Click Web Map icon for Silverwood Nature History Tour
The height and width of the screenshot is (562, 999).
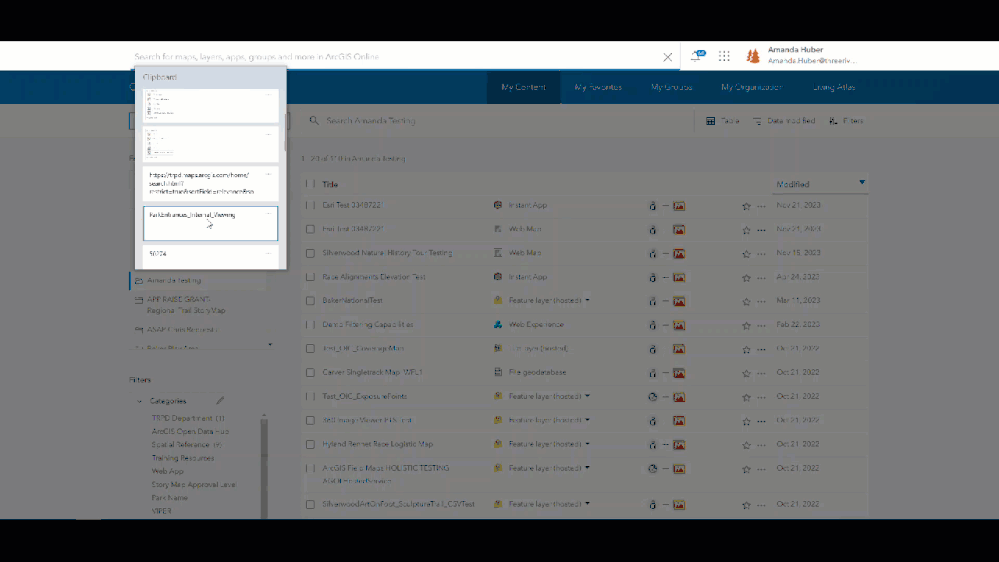[x=498, y=253]
